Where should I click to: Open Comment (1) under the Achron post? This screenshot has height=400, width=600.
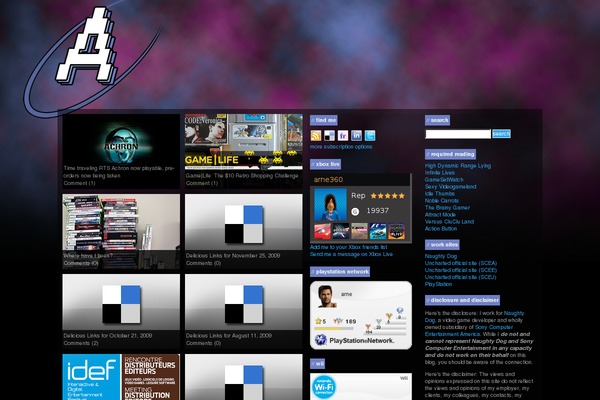[79, 183]
